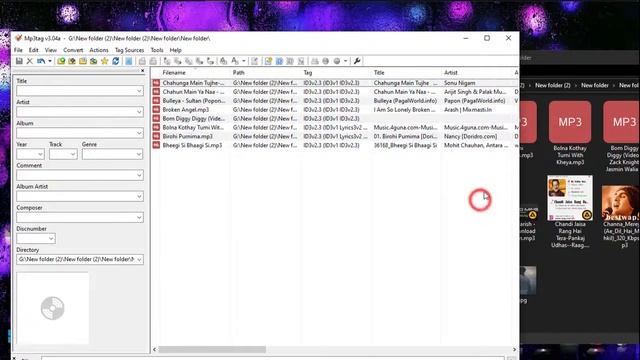Screen dimensions: 640x360
Task: Expand the Discnumber field dropdown
Action: (x=51, y=238)
